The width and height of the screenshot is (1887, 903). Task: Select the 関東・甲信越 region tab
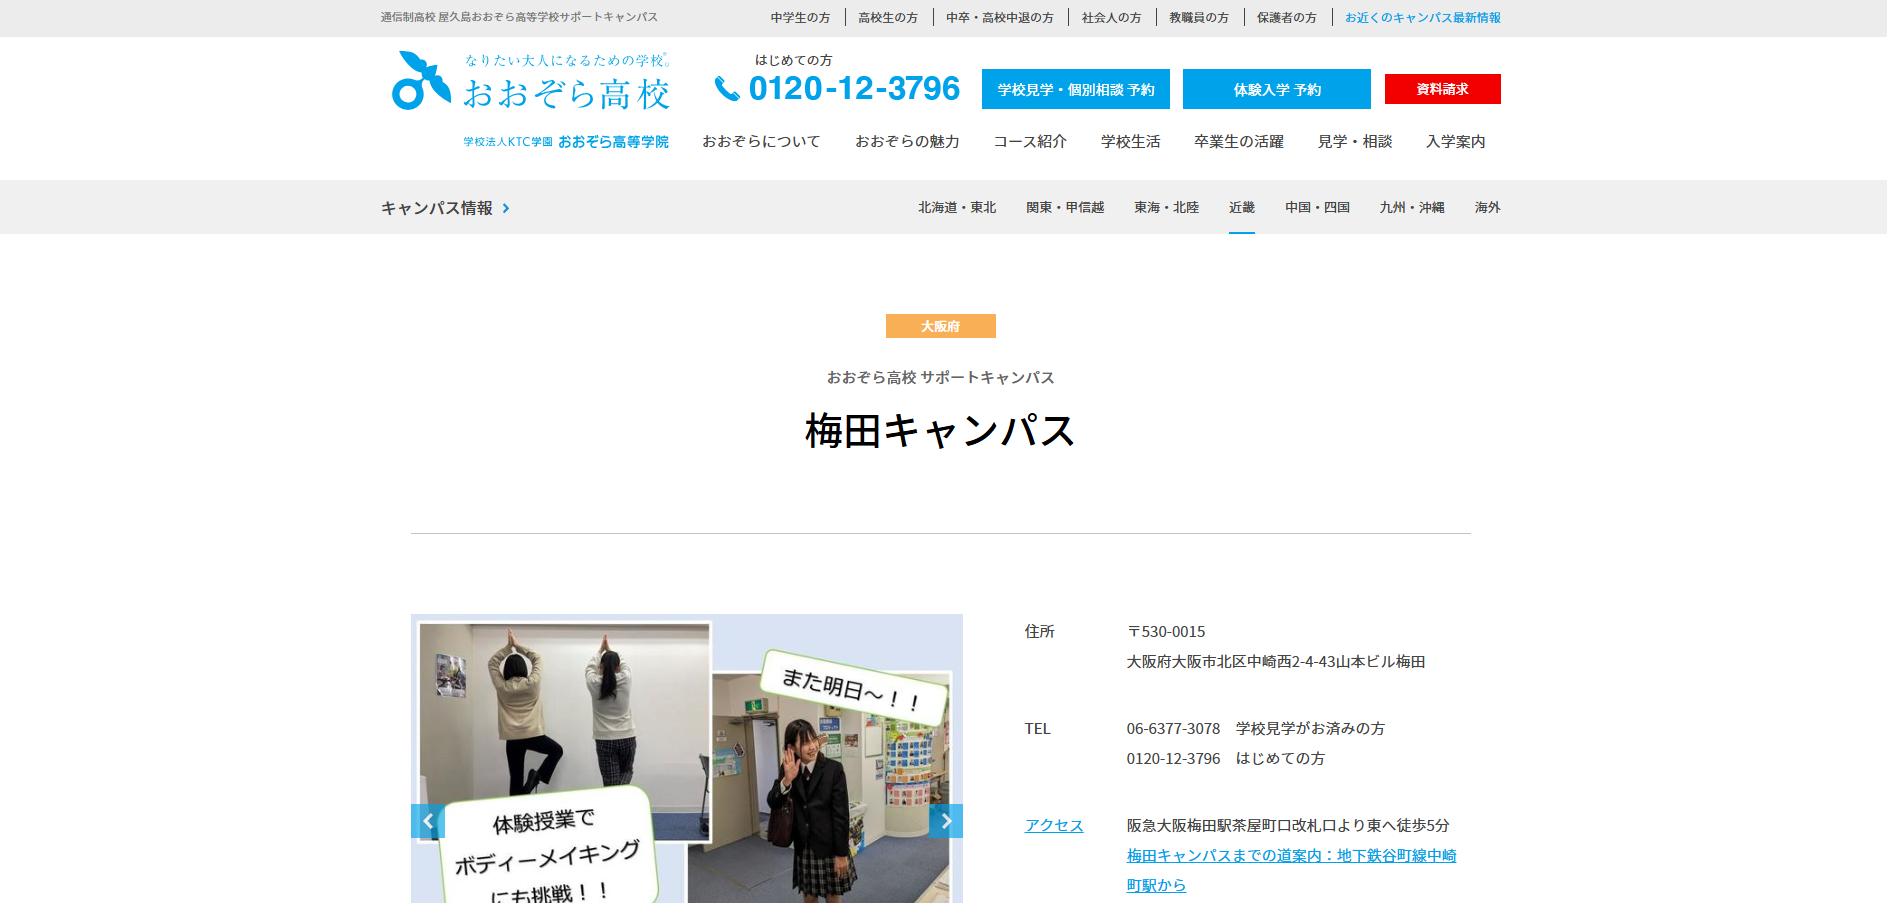coord(1064,207)
